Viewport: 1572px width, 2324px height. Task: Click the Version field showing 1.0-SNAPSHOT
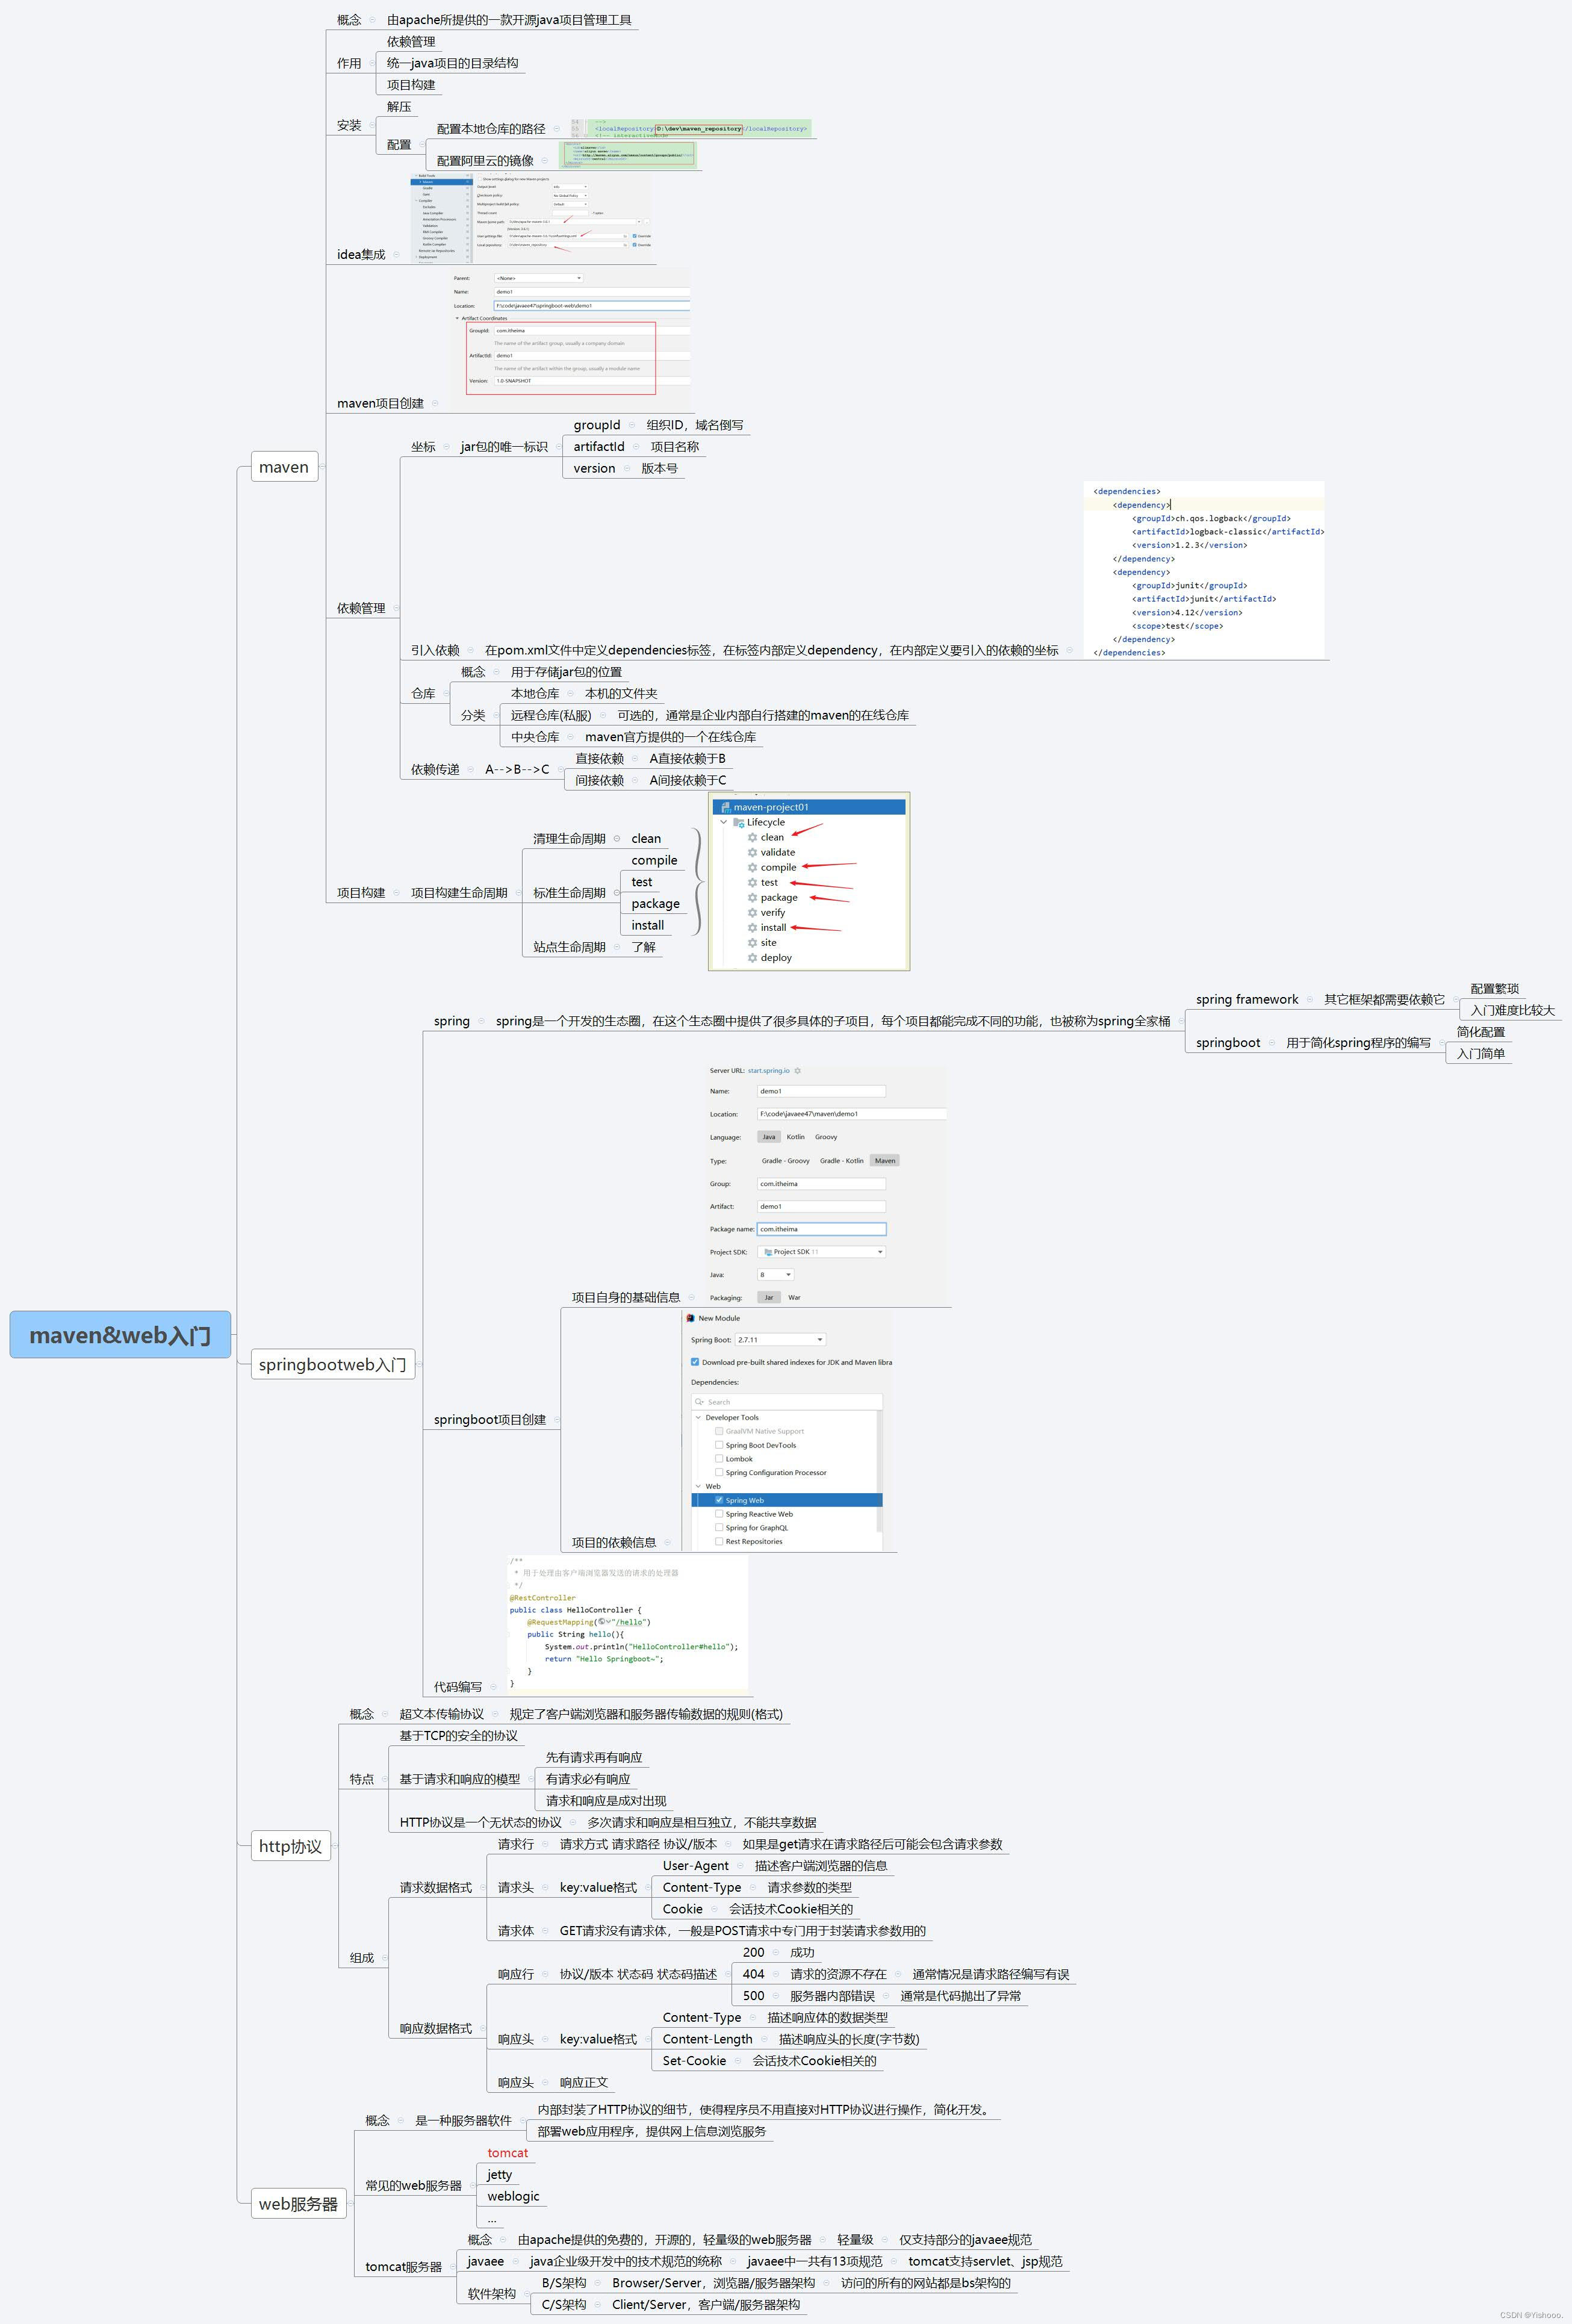pyautogui.click(x=592, y=381)
